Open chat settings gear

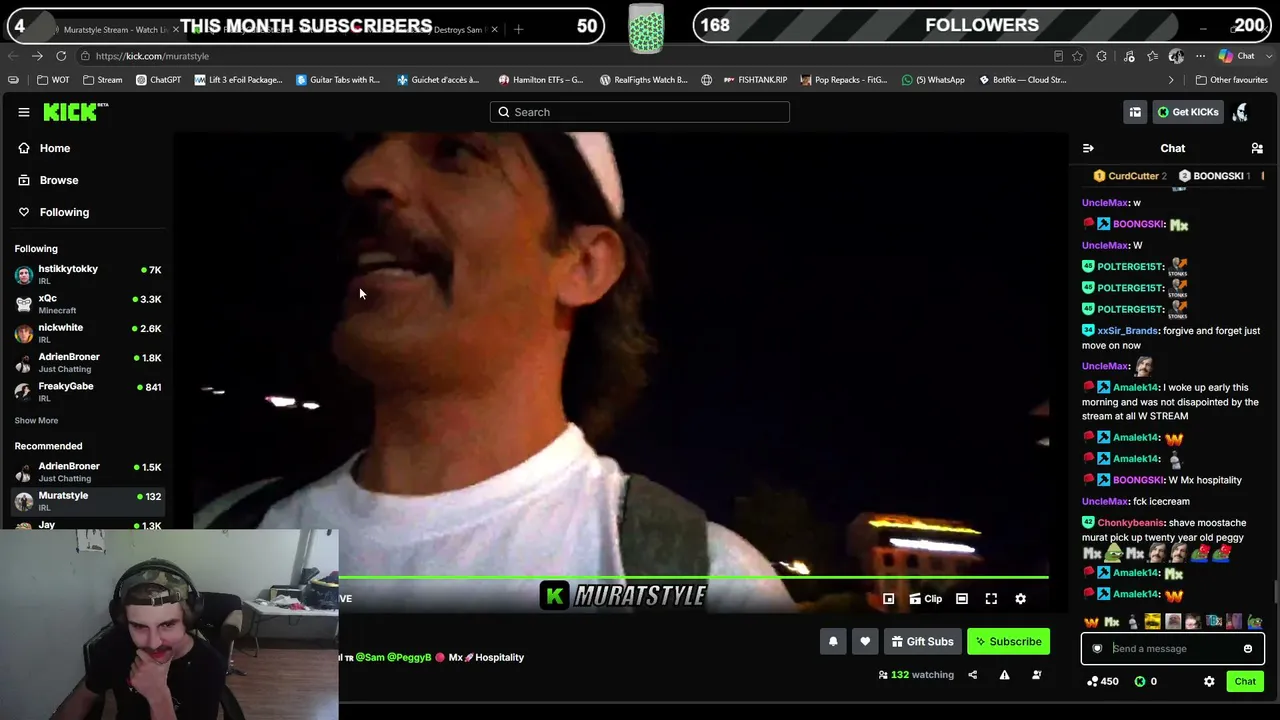1209,682
